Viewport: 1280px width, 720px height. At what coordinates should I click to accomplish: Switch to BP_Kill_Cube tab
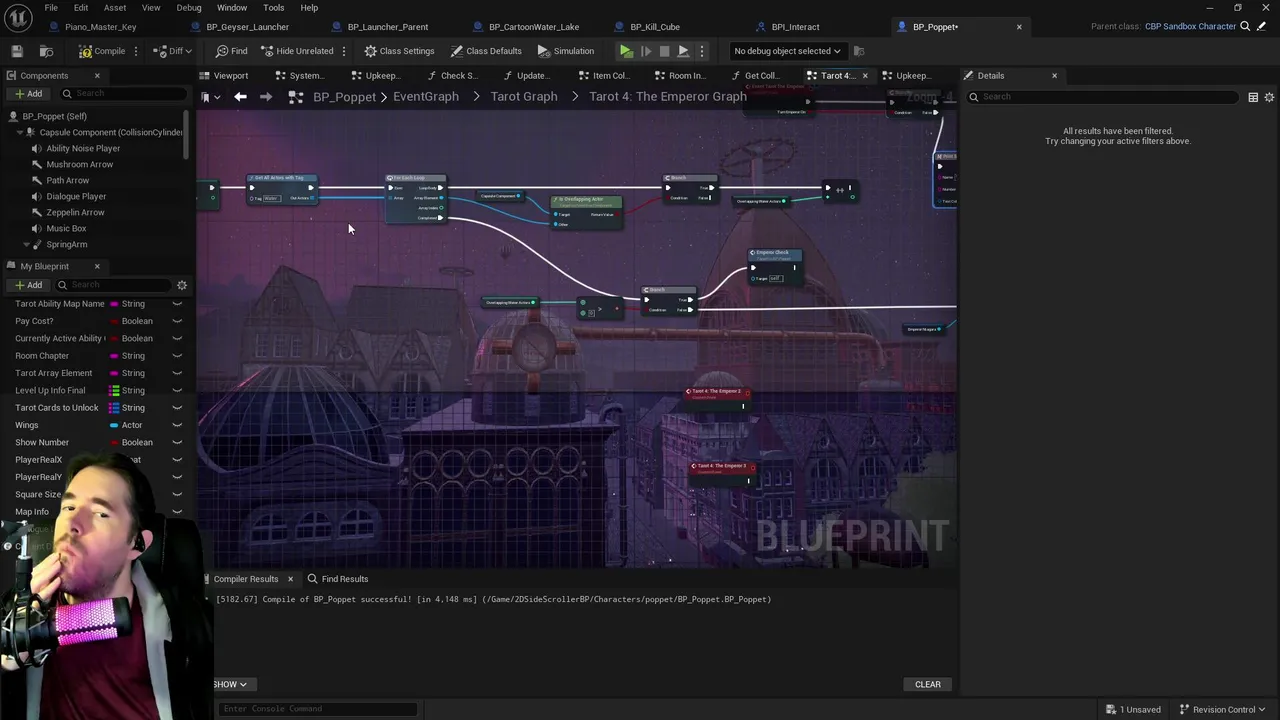tap(655, 27)
